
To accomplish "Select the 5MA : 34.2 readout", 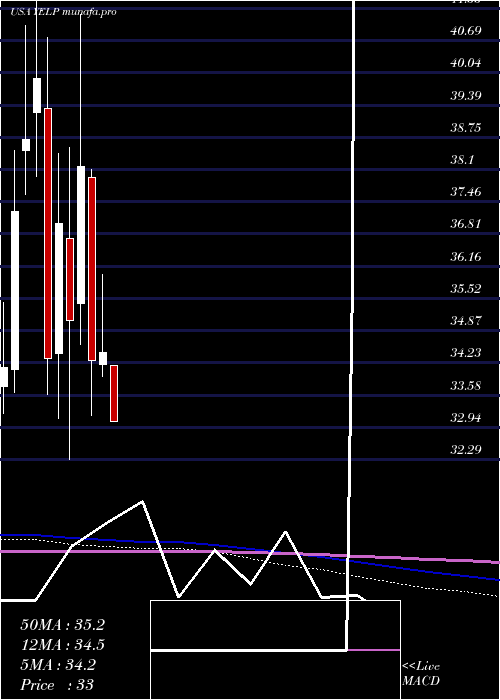I will [58, 665].
